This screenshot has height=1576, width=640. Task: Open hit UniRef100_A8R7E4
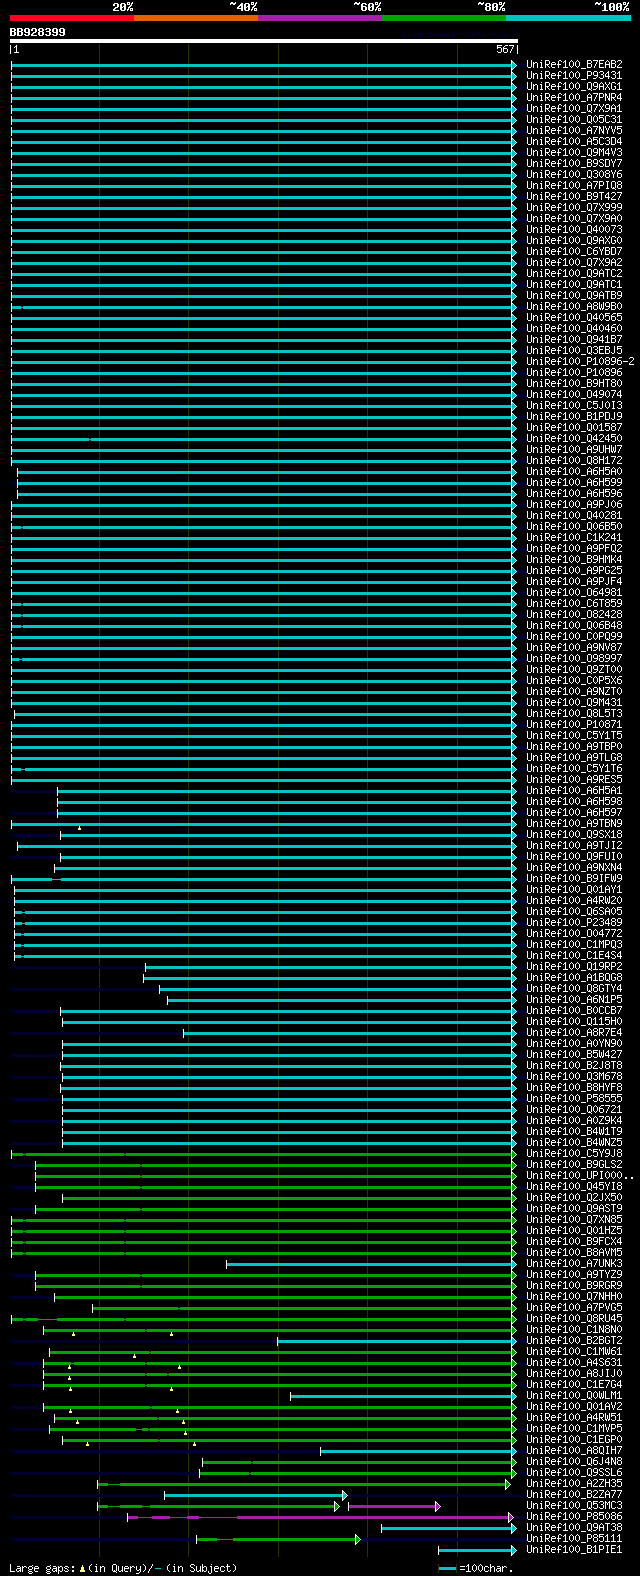574,1033
